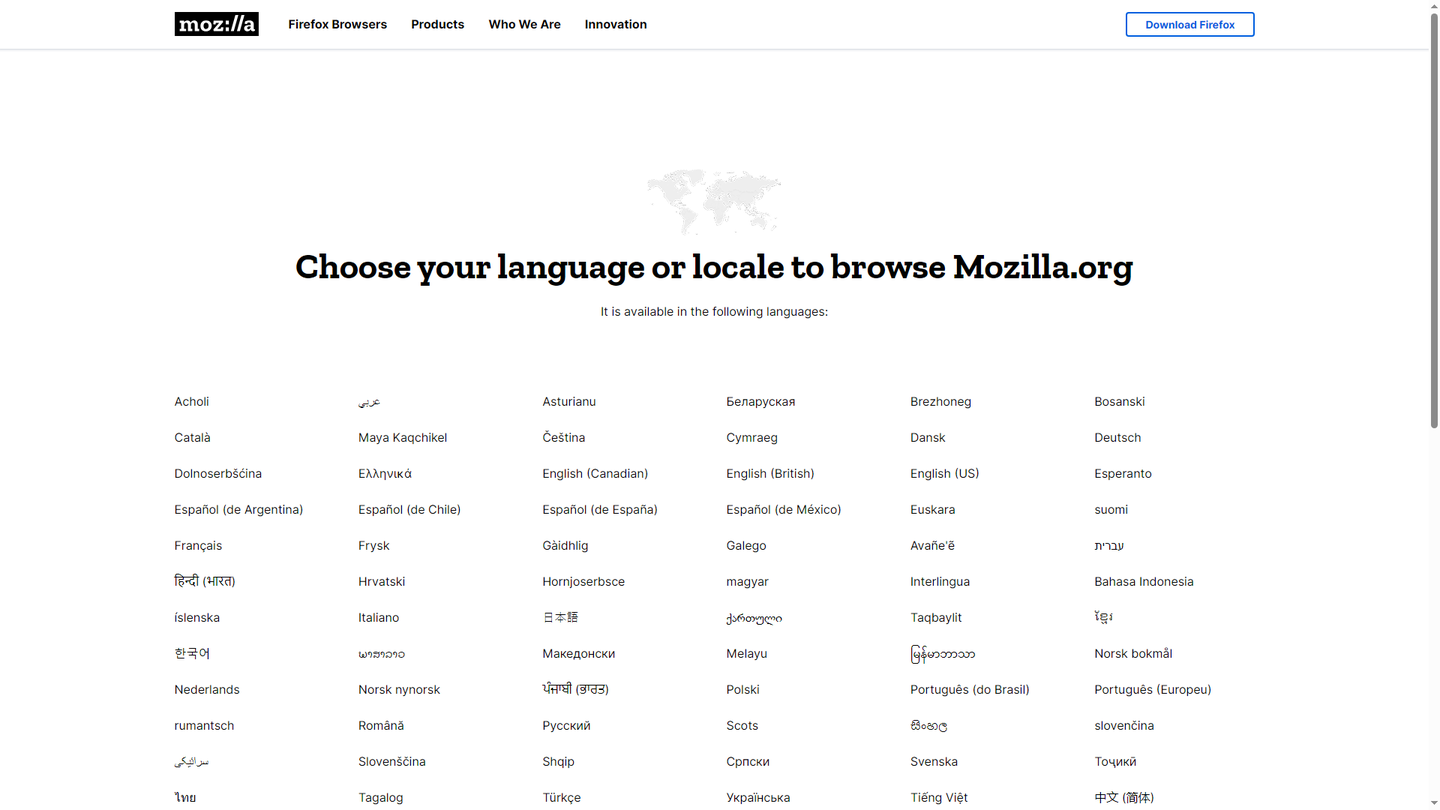
Task: Choose 日本語 language
Action: 560,617
